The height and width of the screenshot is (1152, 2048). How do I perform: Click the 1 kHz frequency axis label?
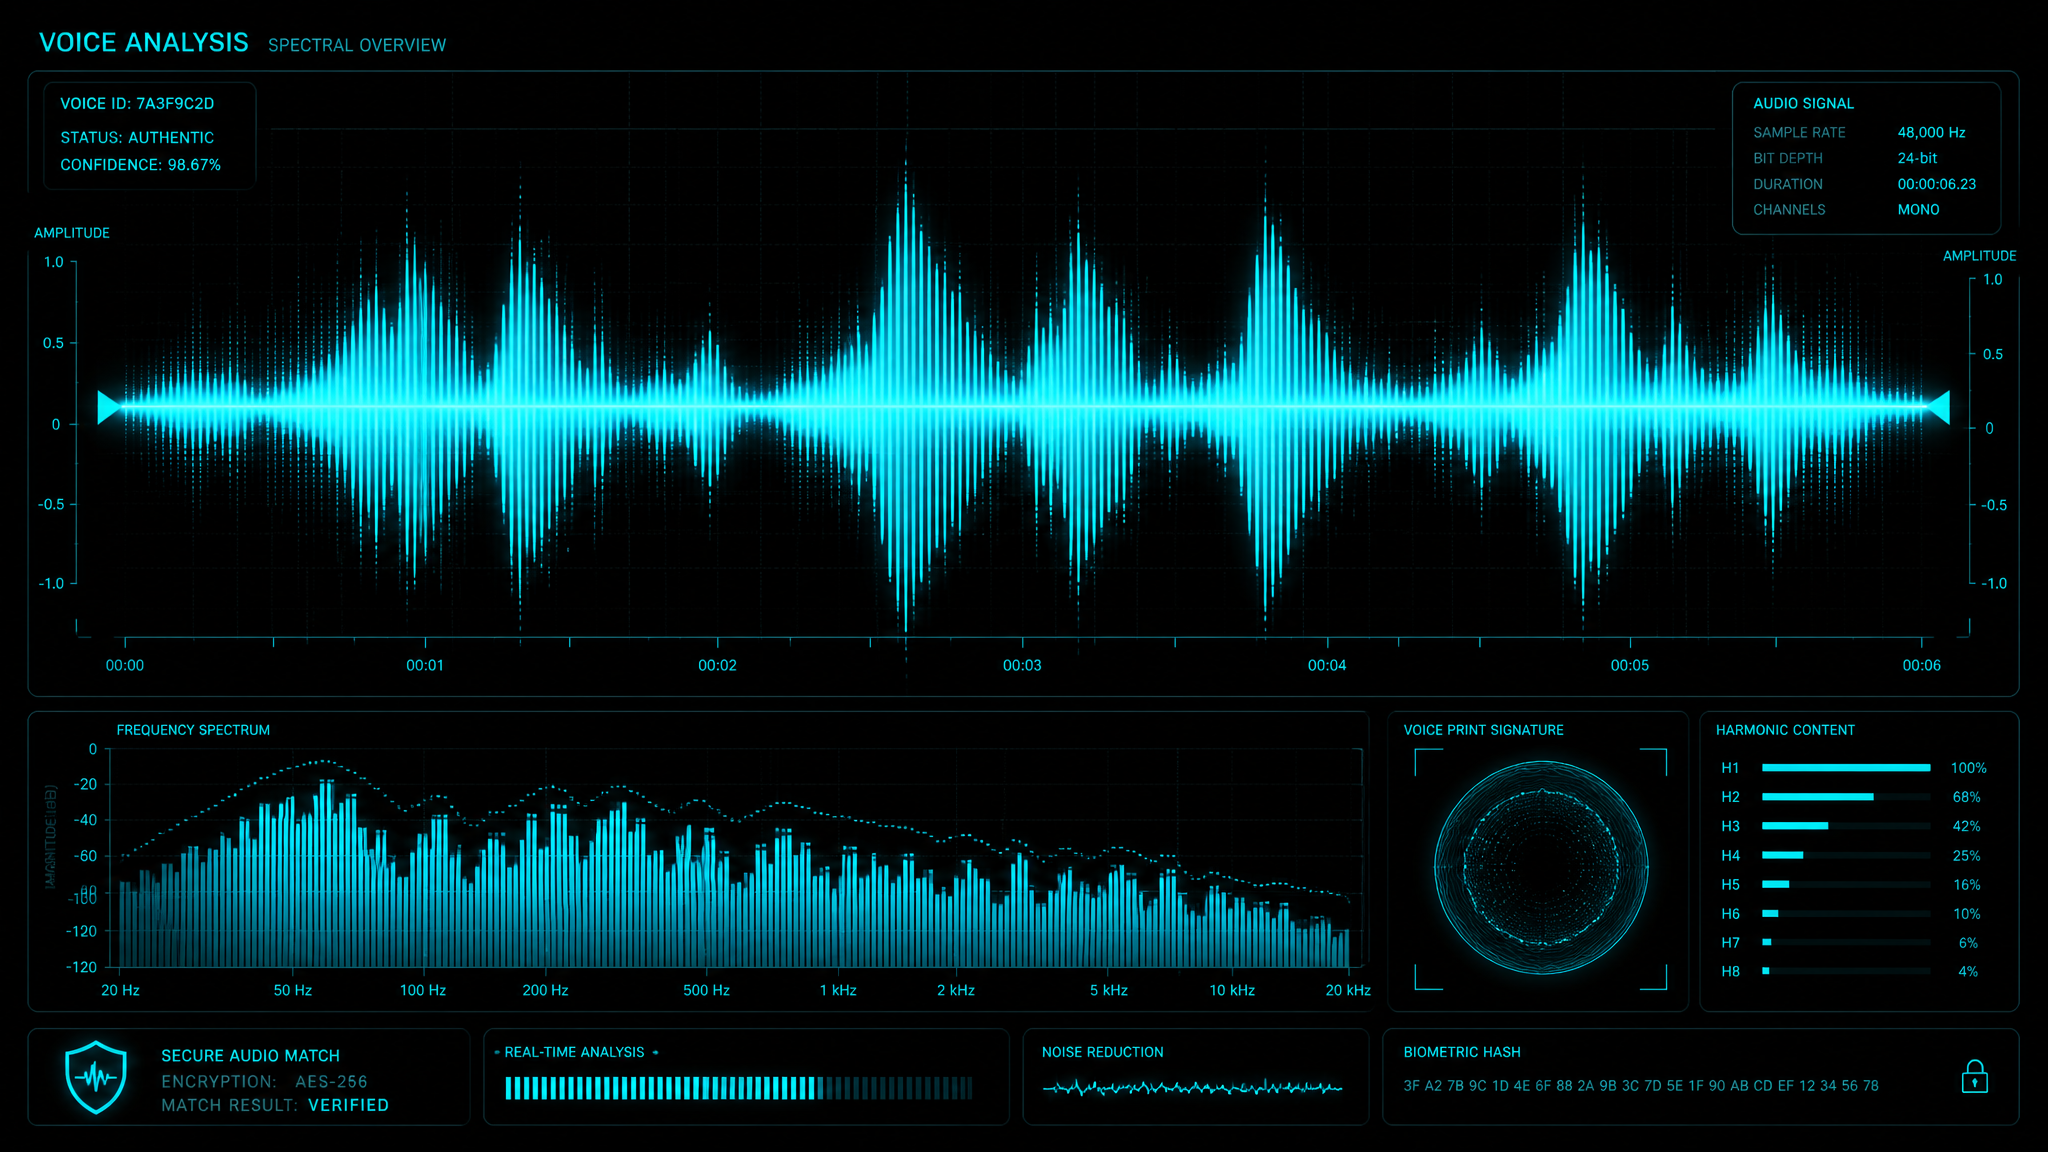[x=838, y=991]
